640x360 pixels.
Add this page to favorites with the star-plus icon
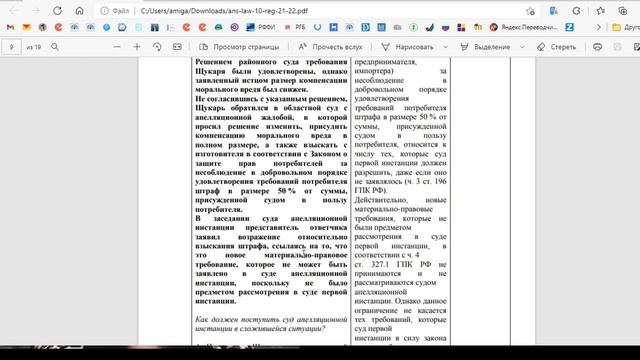click(x=530, y=11)
